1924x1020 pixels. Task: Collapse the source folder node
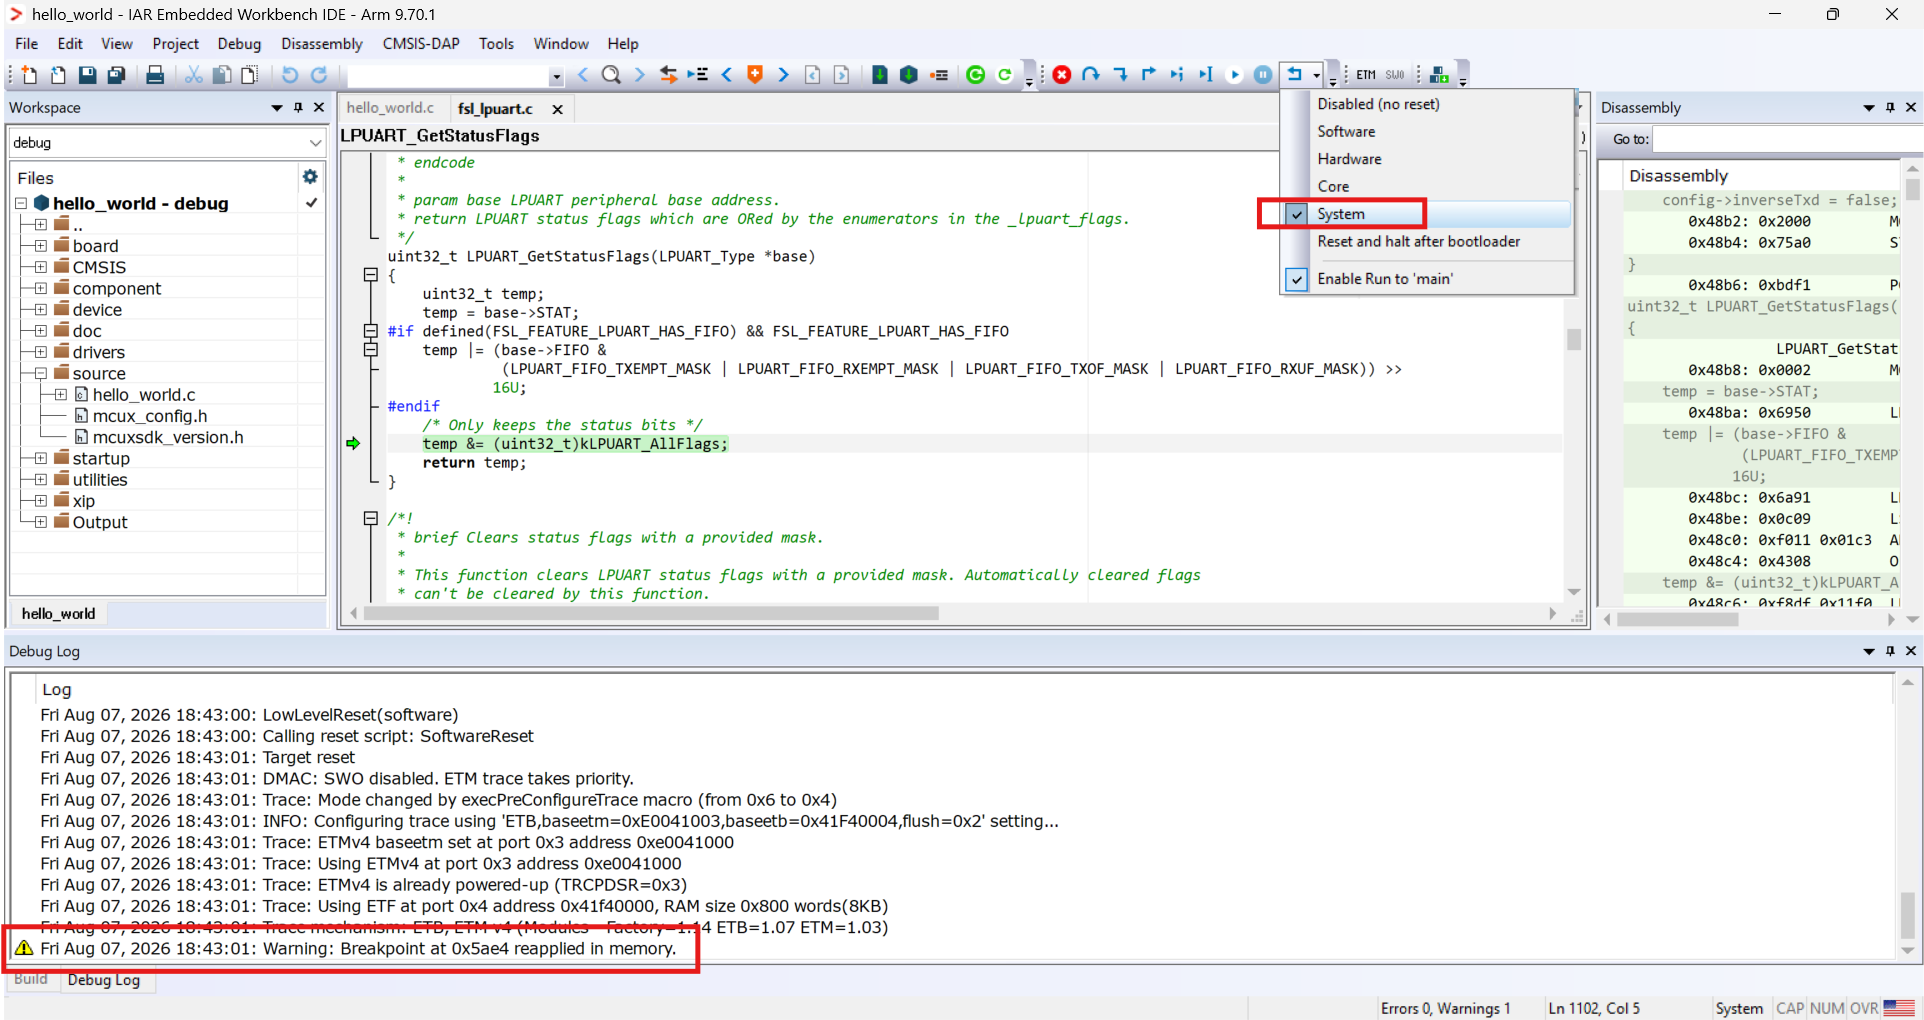tap(40, 374)
